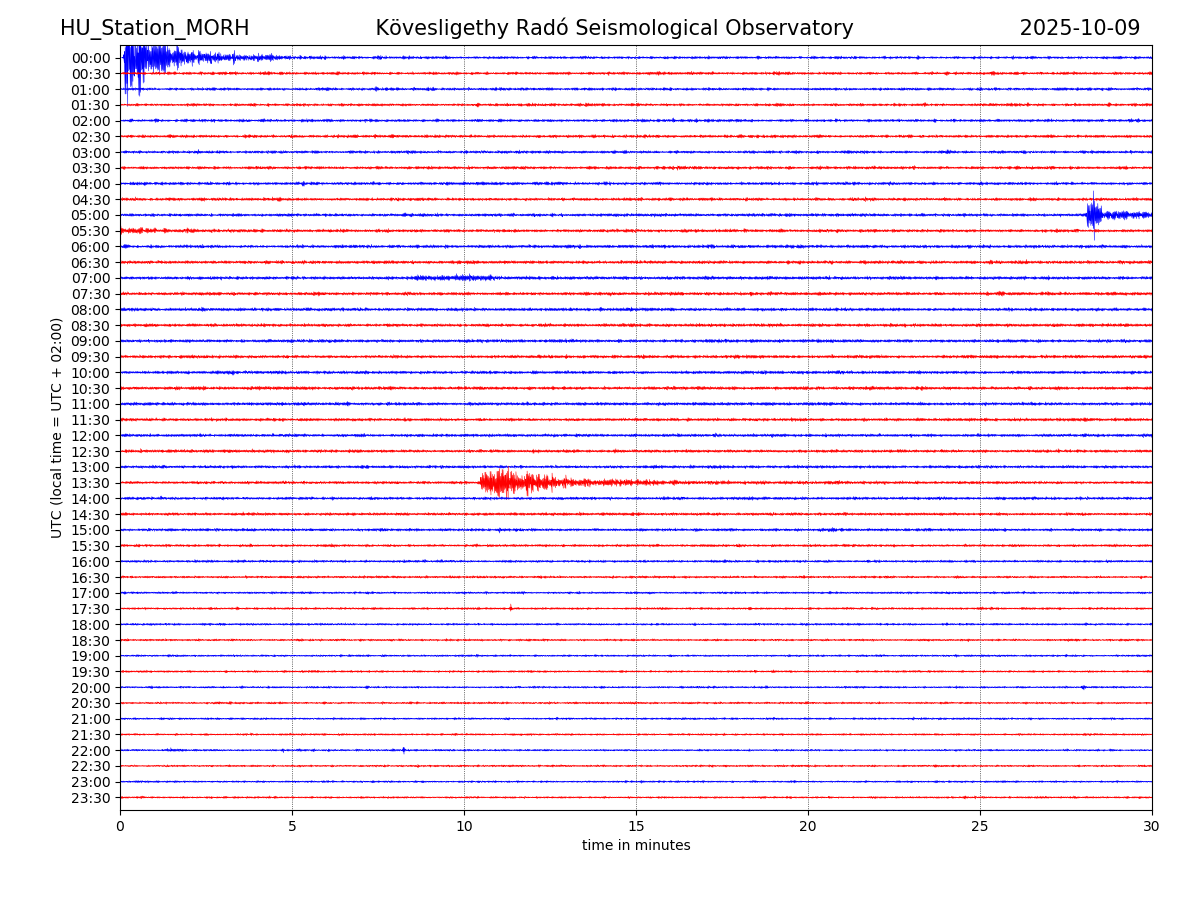Click the 20 tick on the minutes axis
This screenshot has height=900, width=1200.
(x=808, y=827)
